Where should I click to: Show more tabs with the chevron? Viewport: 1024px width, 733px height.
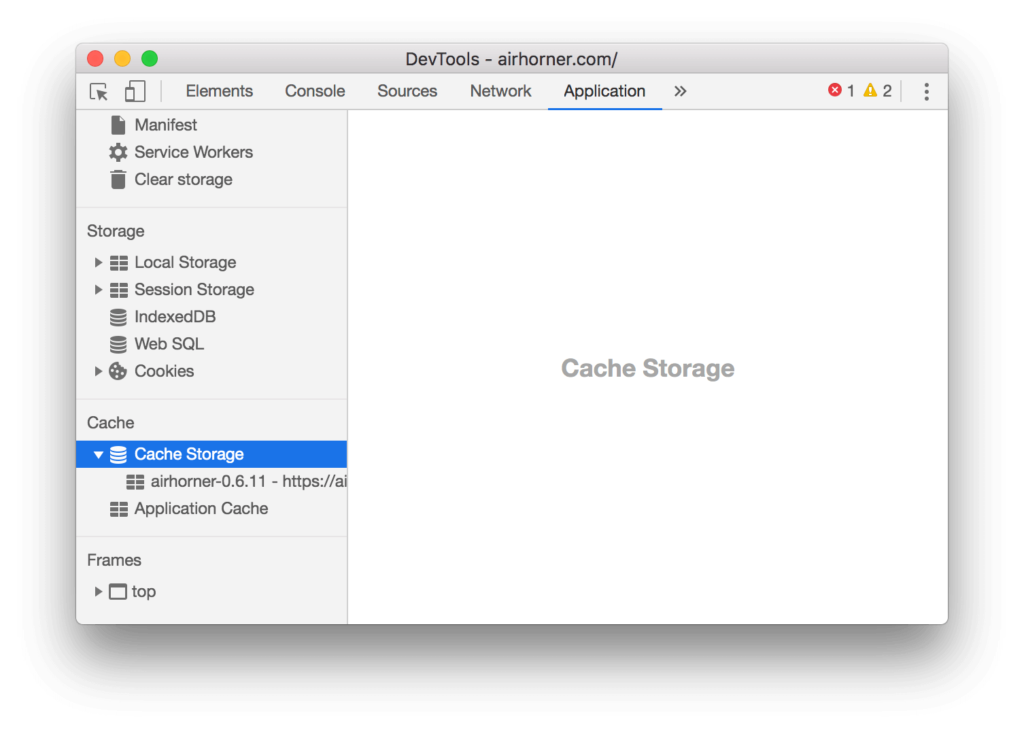tap(680, 91)
